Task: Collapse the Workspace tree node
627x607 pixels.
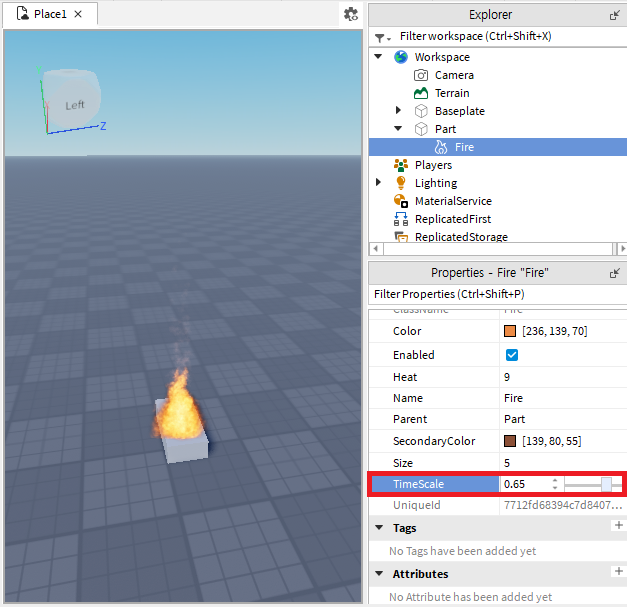Action: coord(378,57)
